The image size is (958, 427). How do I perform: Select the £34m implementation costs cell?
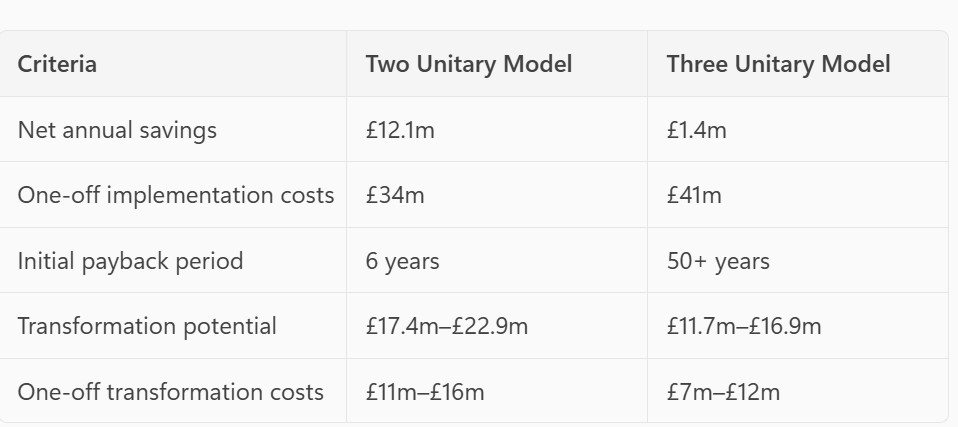(395, 195)
